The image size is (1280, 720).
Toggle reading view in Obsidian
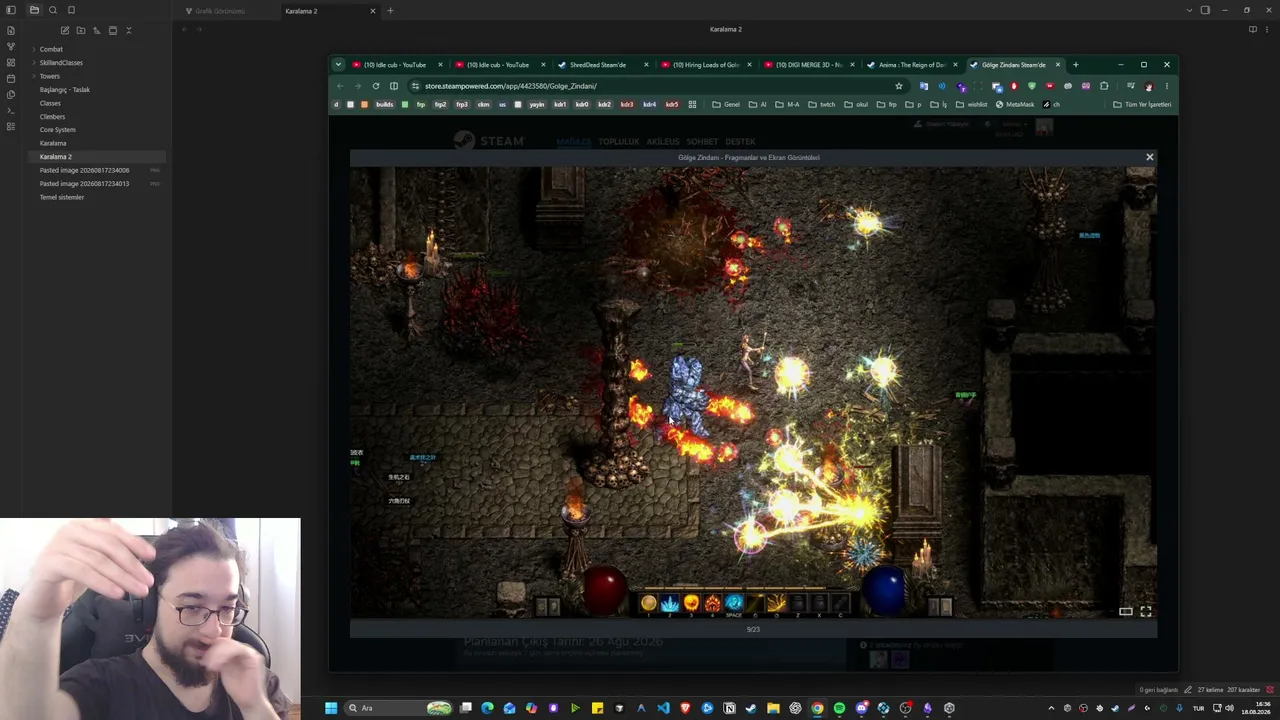[x=1252, y=30]
